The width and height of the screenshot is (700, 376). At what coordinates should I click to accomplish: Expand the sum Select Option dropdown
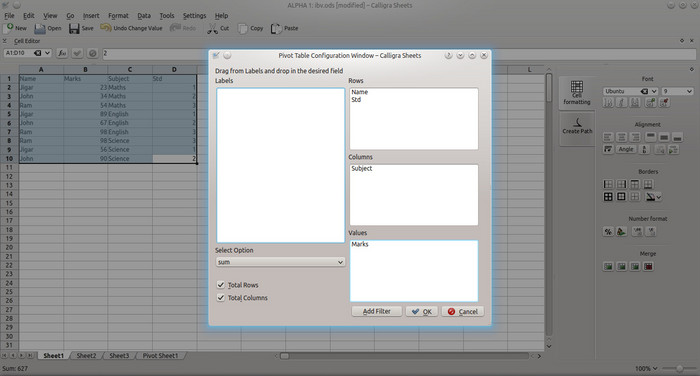click(280, 262)
